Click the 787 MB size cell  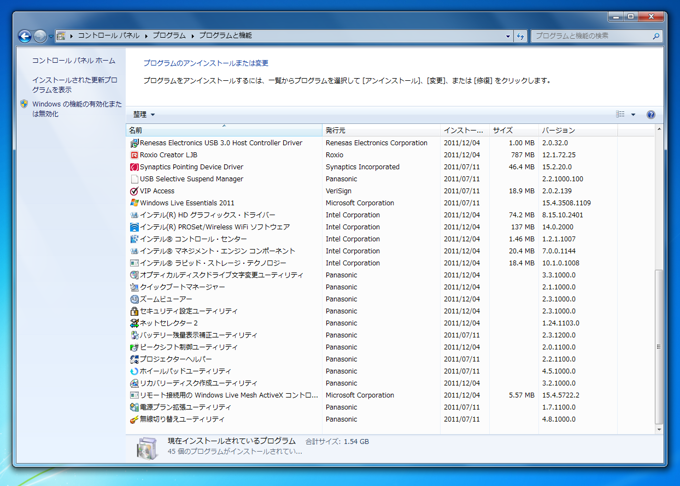tap(523, 155)
